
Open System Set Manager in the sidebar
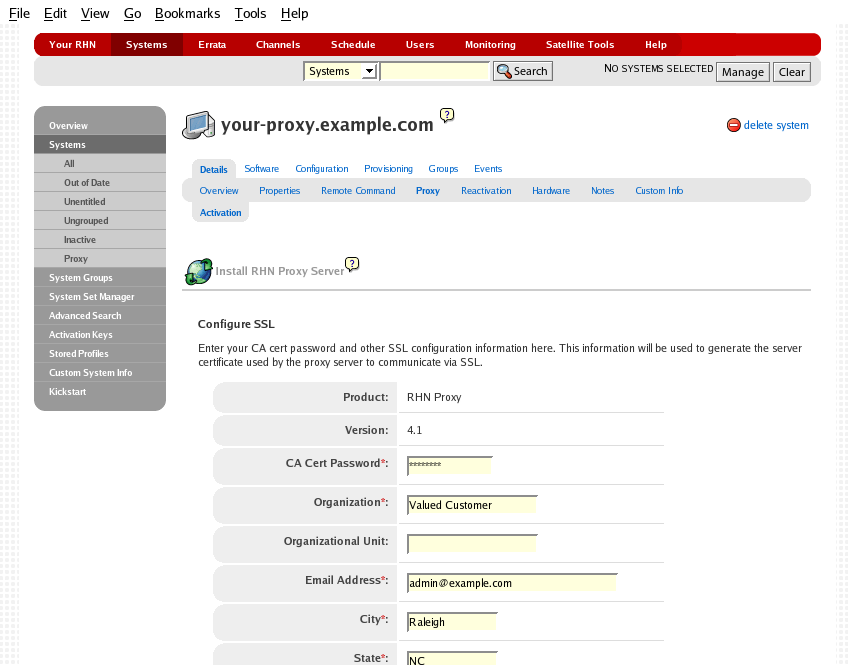[x=100, y=296]
